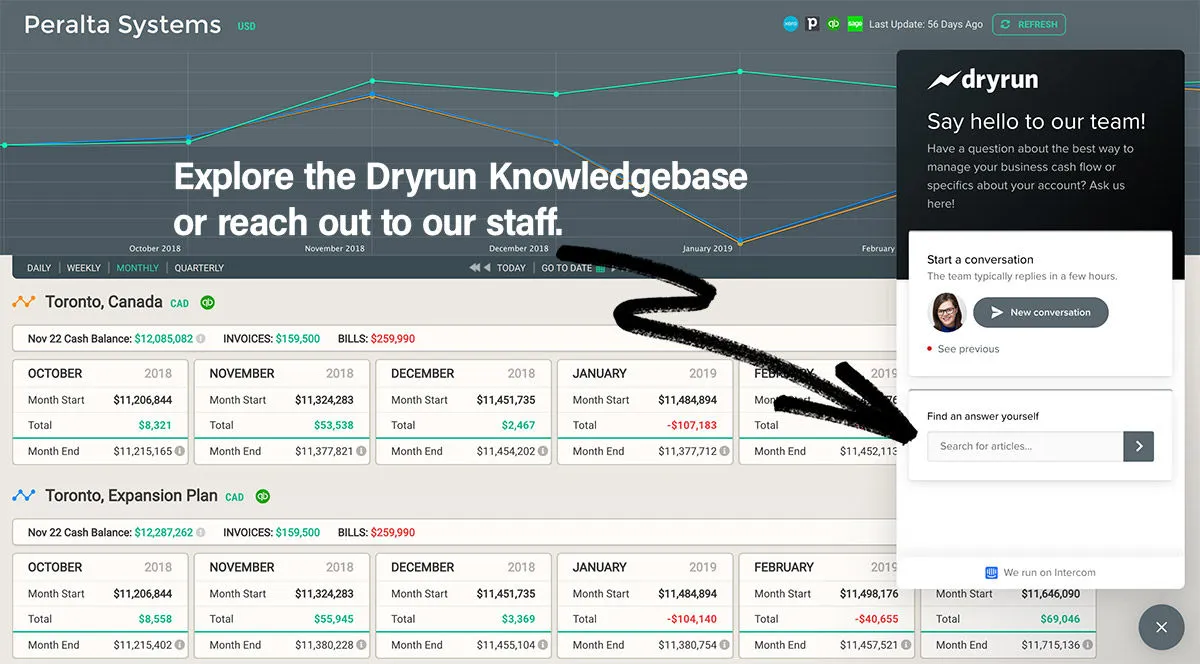The height and width of the screenshot is (664, 1200).
Task: Open info icon beside cash balance $12,287,262
Action: click(x=201, y=533)
